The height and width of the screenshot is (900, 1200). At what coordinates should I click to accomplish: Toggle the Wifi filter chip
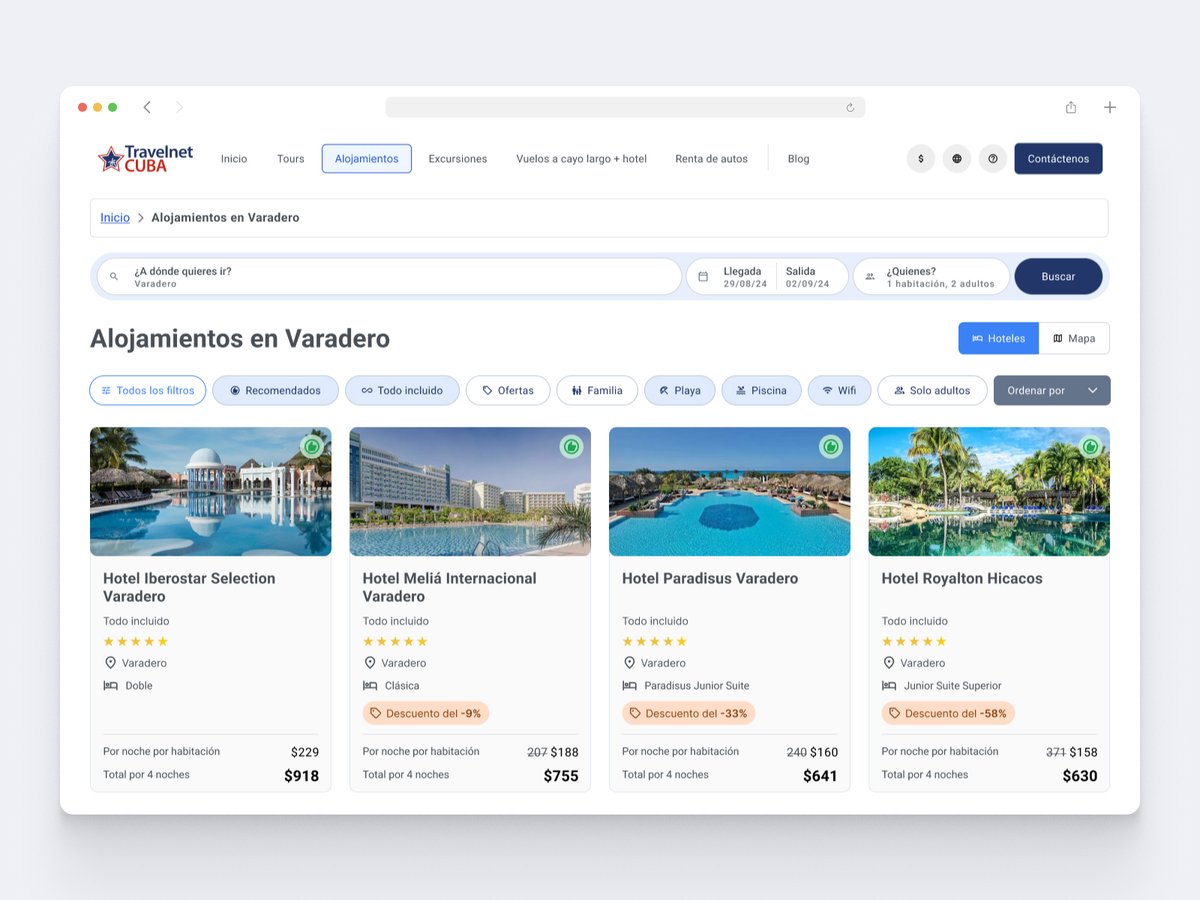point(840,391)
